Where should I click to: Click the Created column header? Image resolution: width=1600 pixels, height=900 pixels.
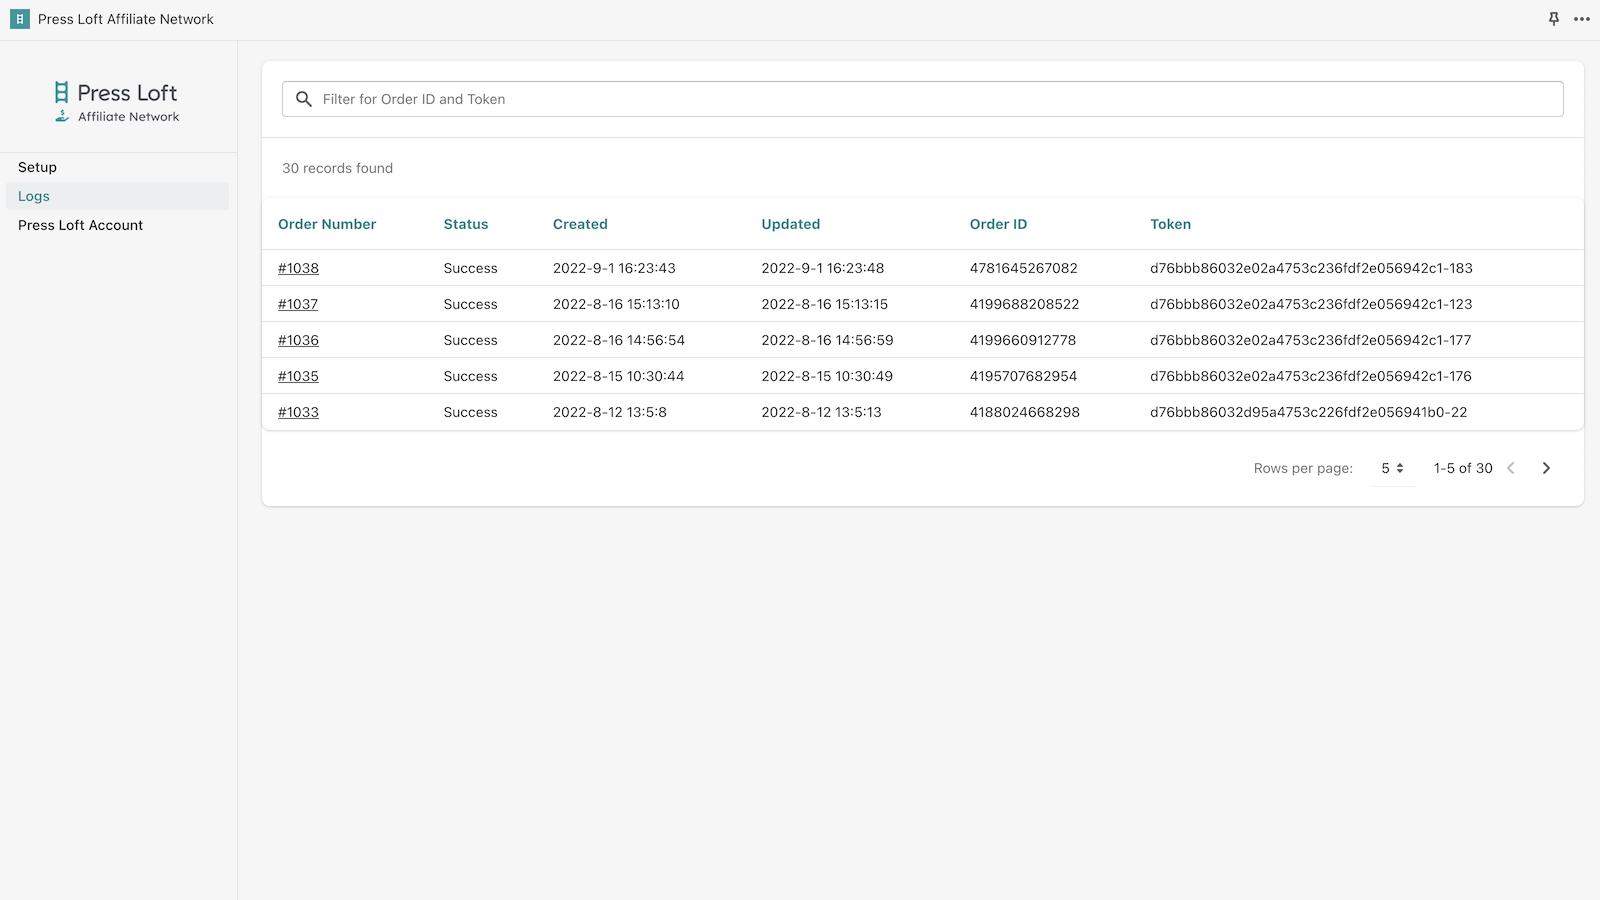[x=580, y=224]
